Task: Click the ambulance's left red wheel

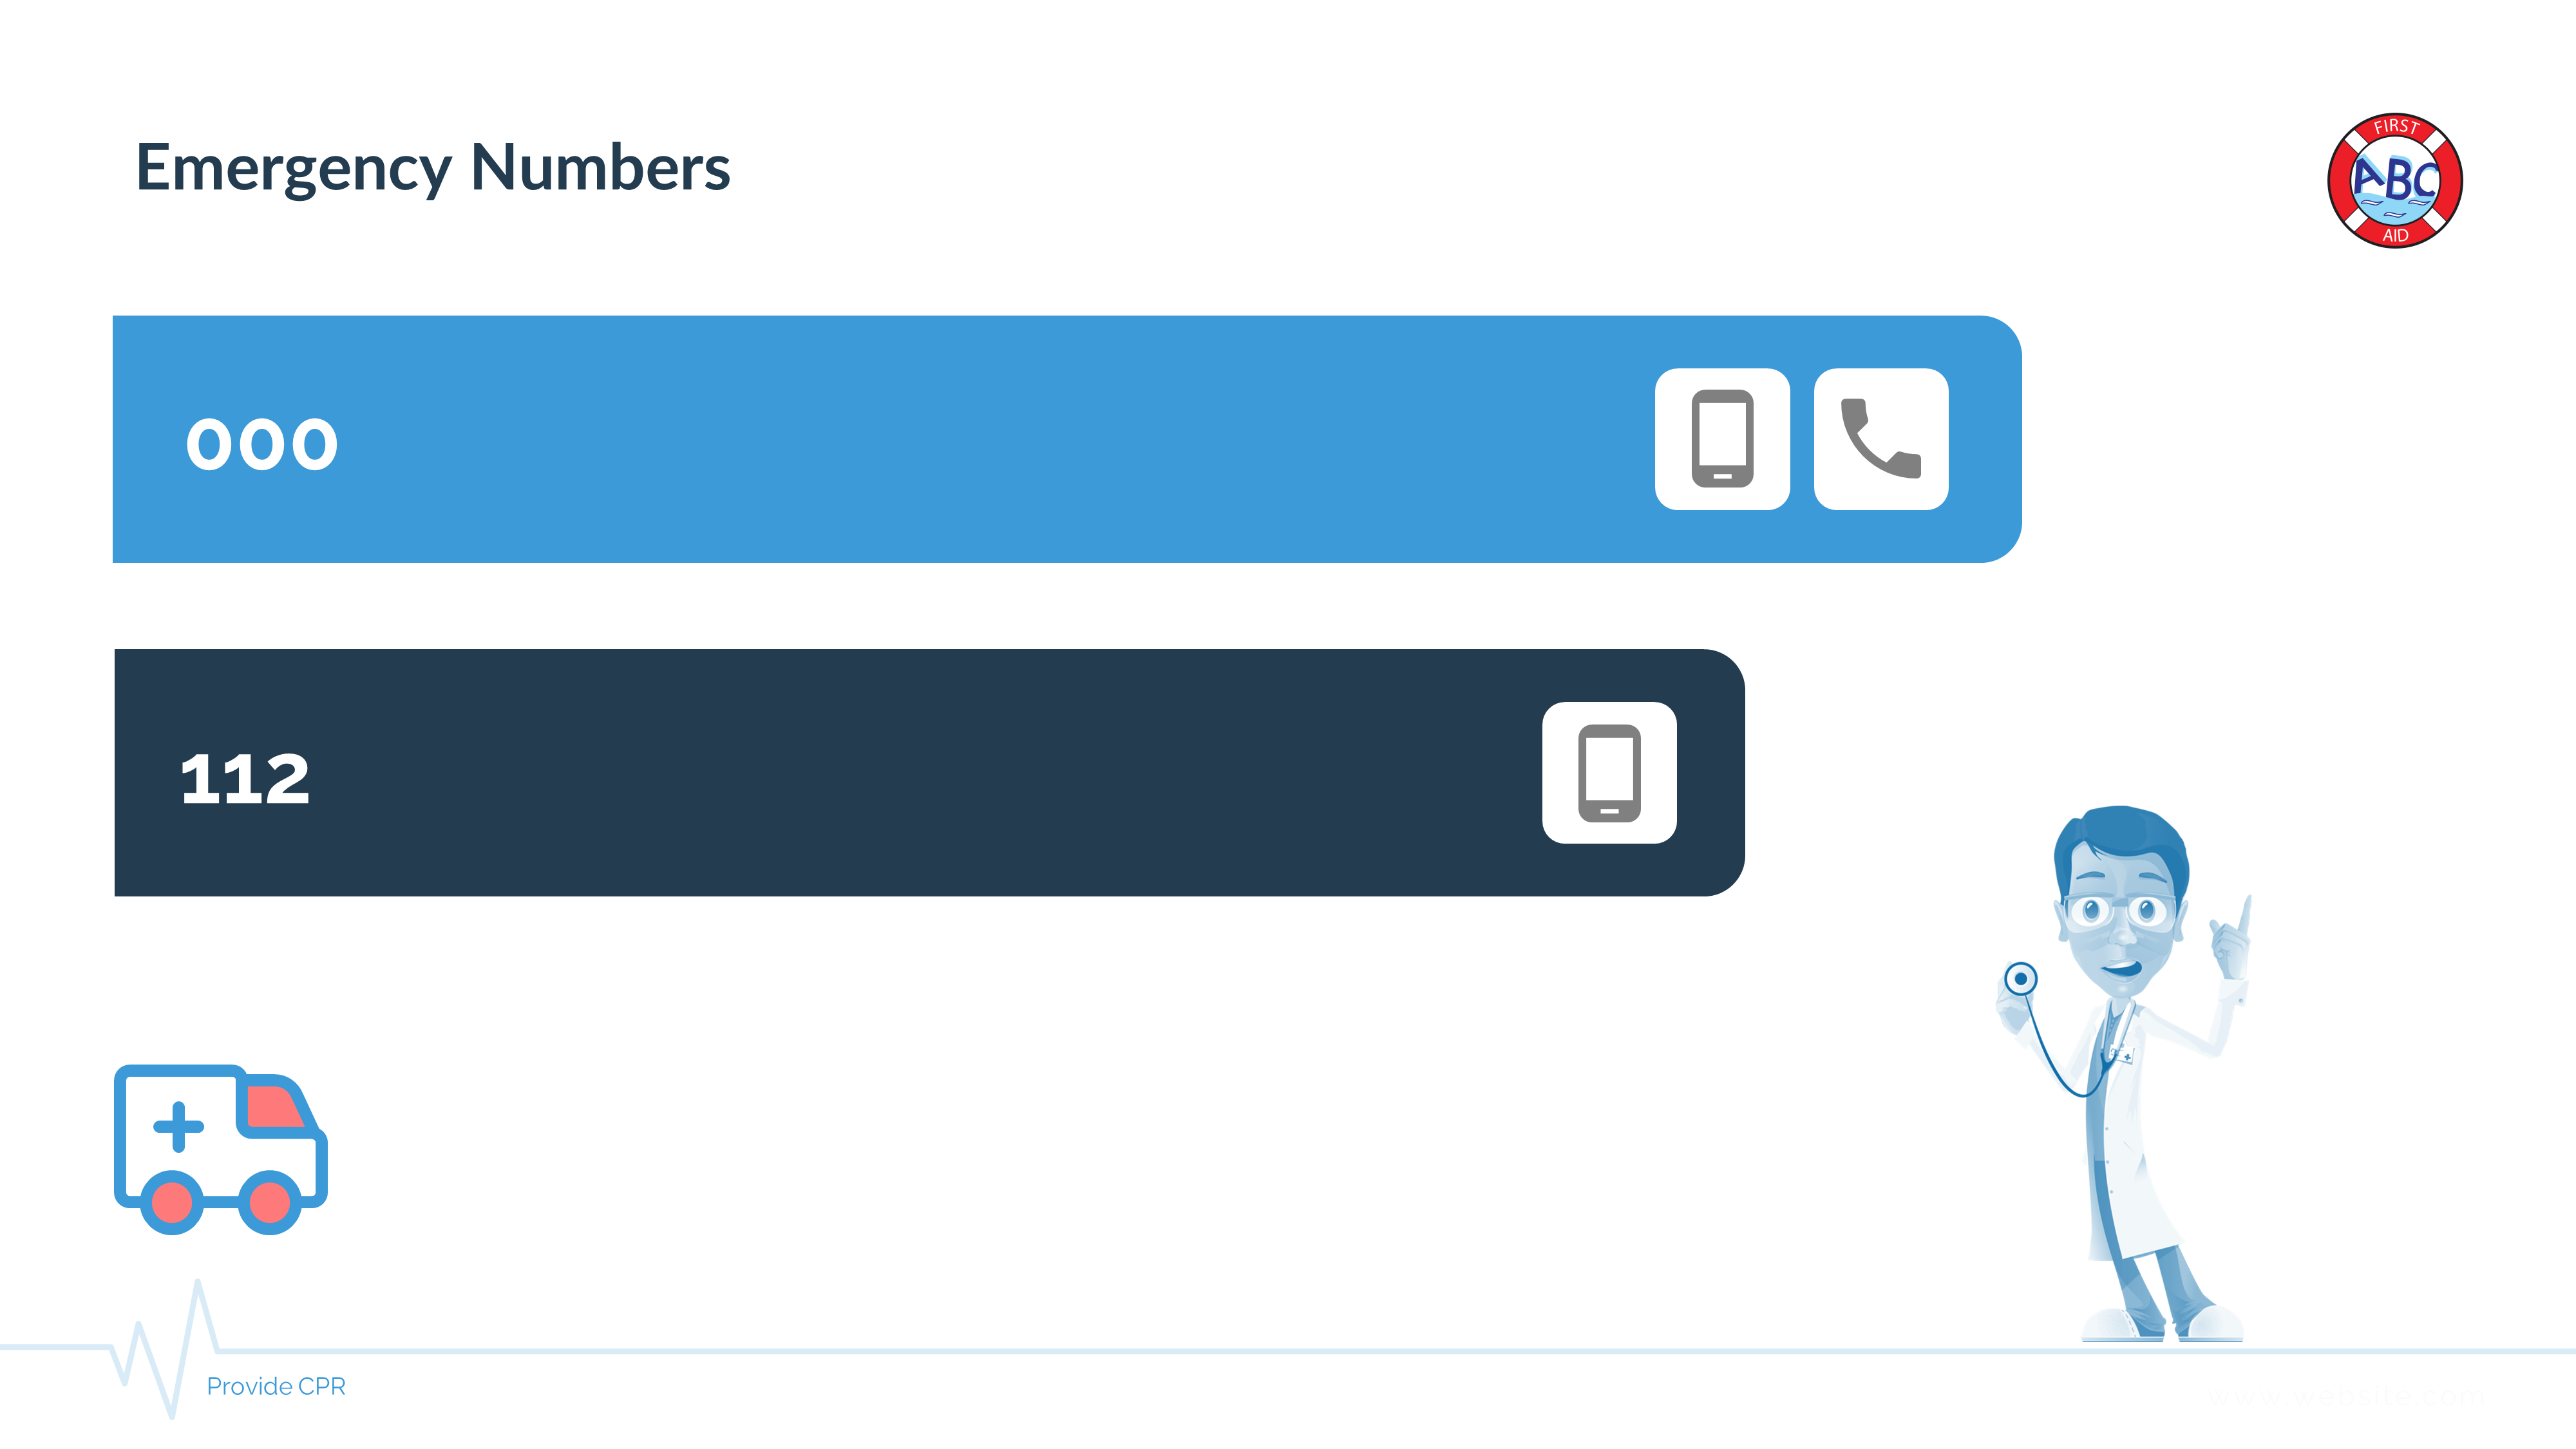Action: click(172, 1203)
